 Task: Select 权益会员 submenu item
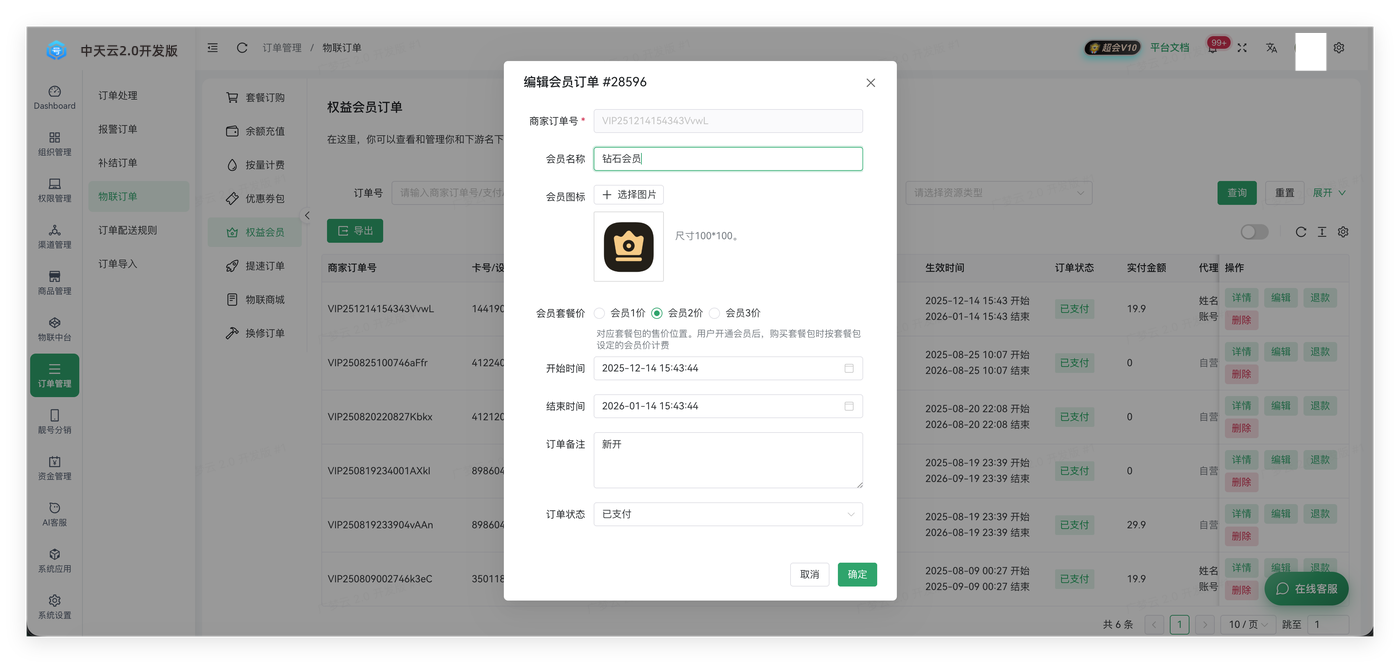256,232
